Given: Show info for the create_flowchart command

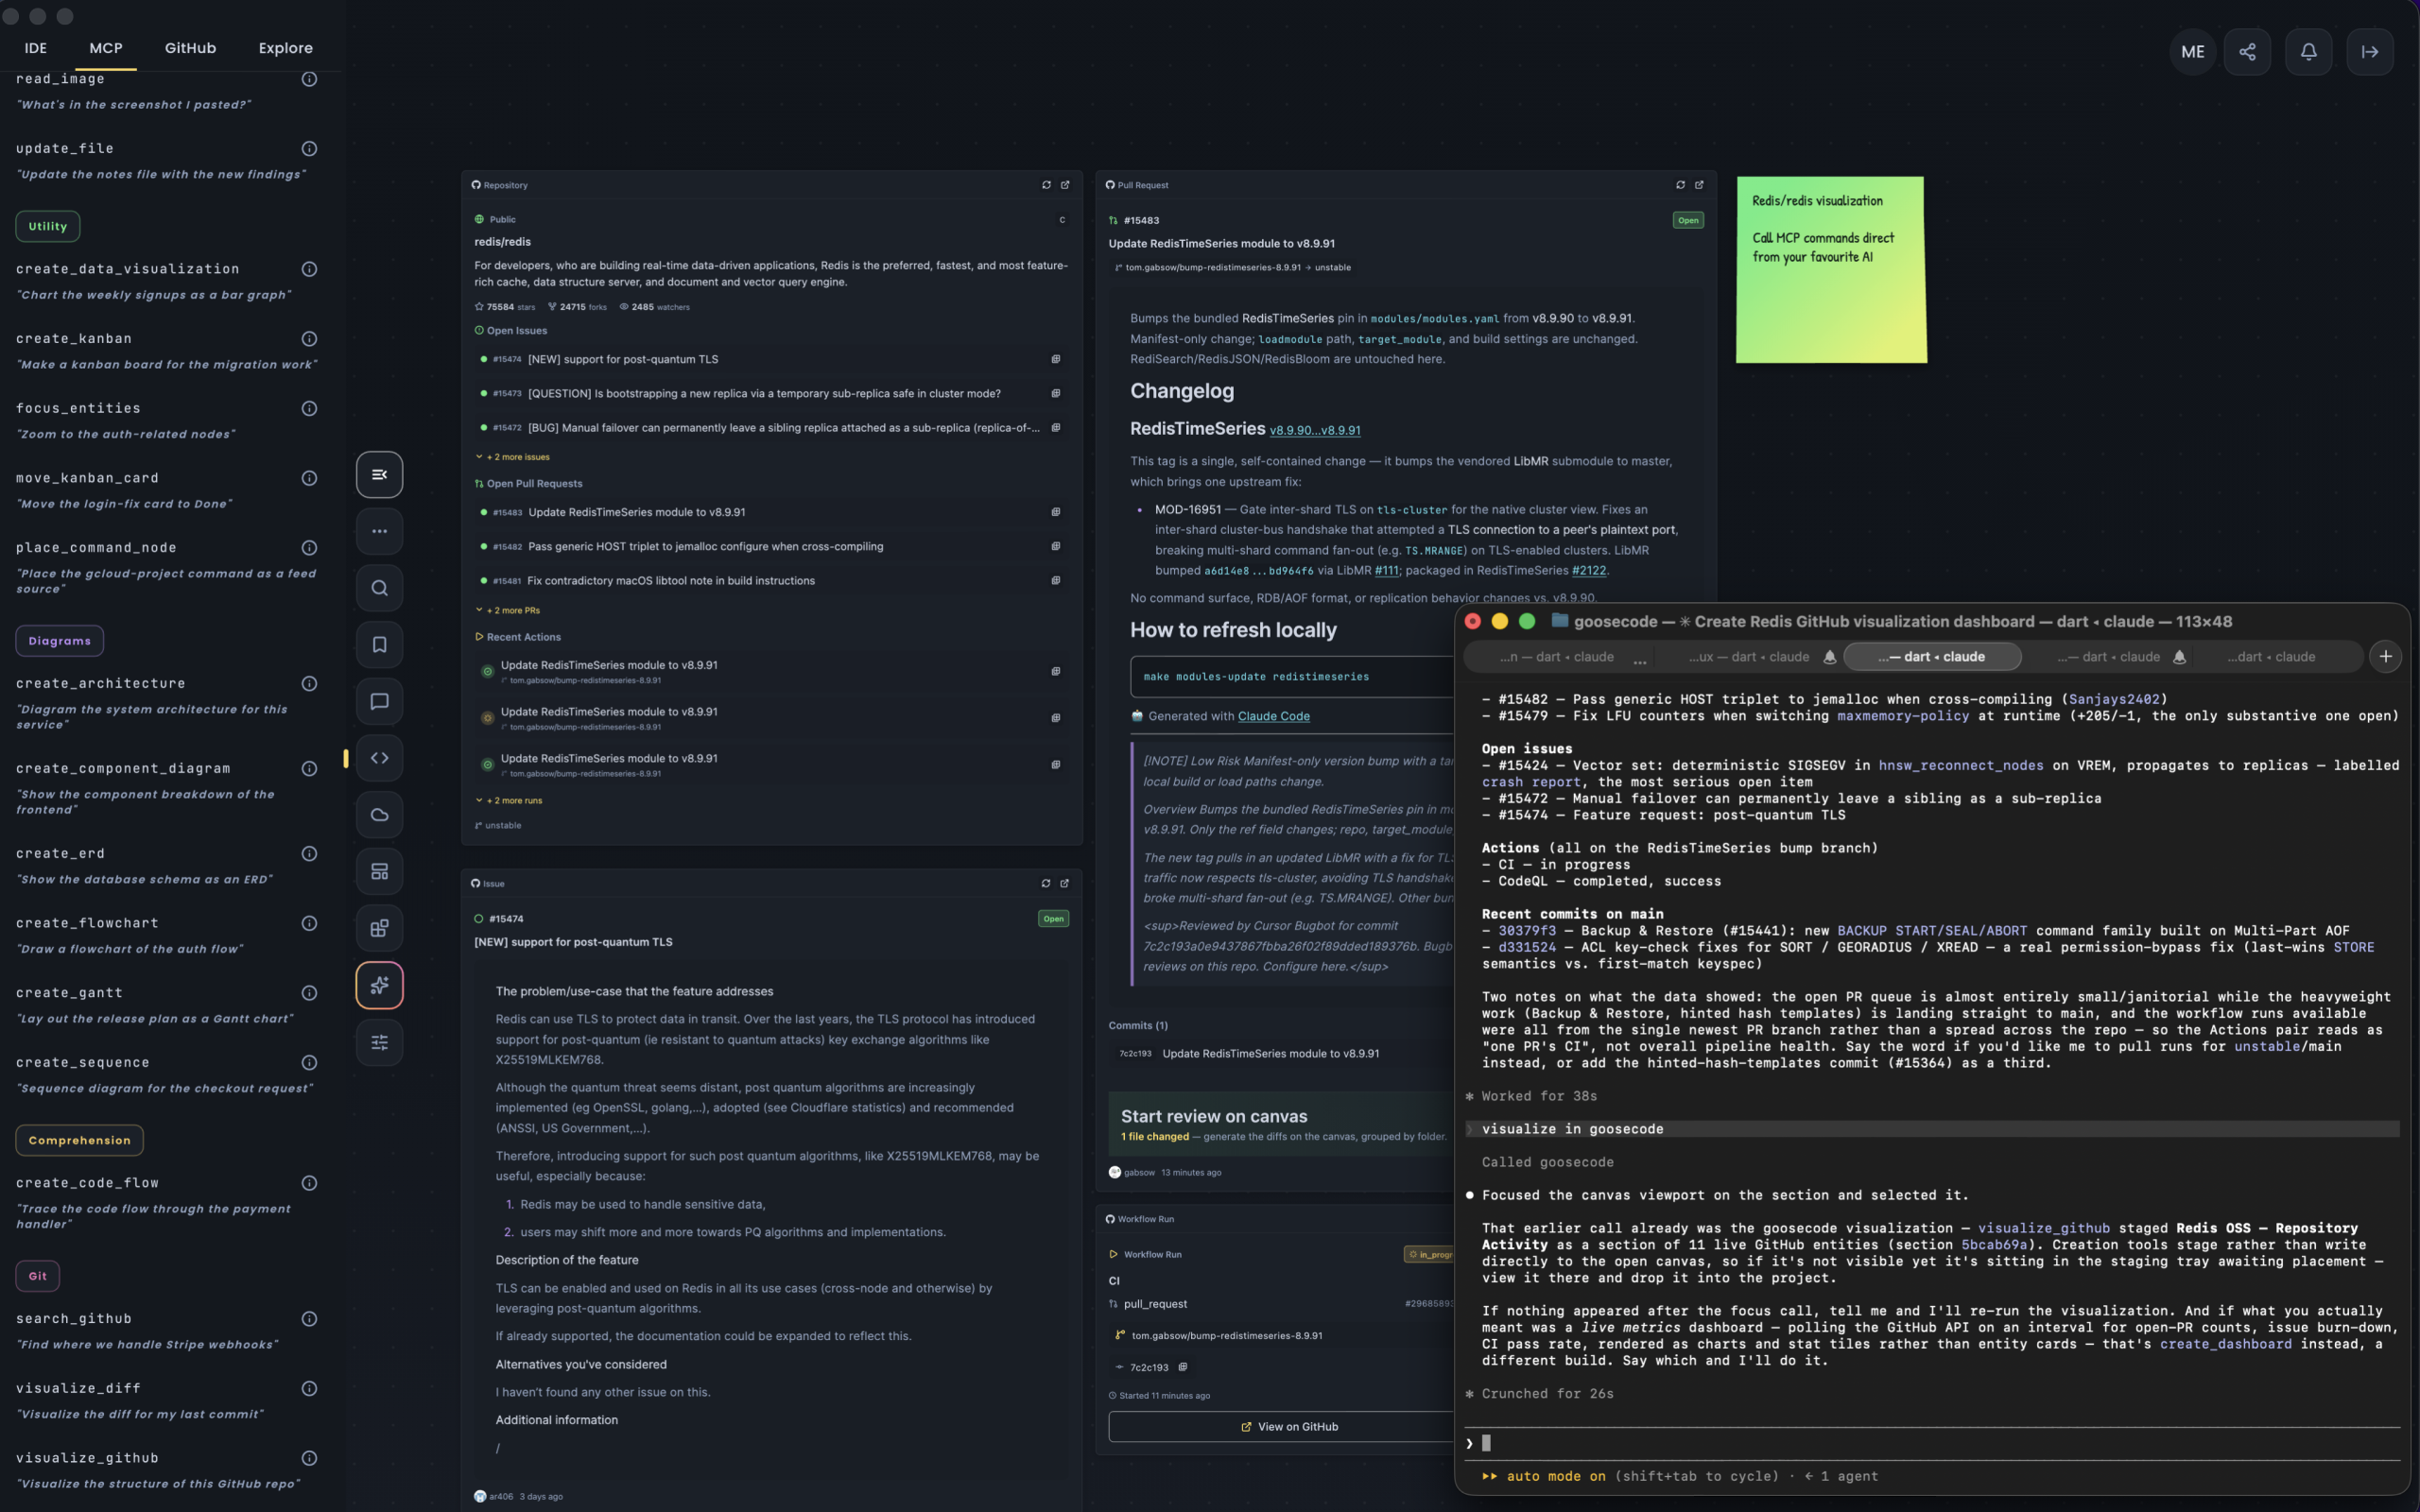Looking at the screenshot, I should click(x=309, y=923).
